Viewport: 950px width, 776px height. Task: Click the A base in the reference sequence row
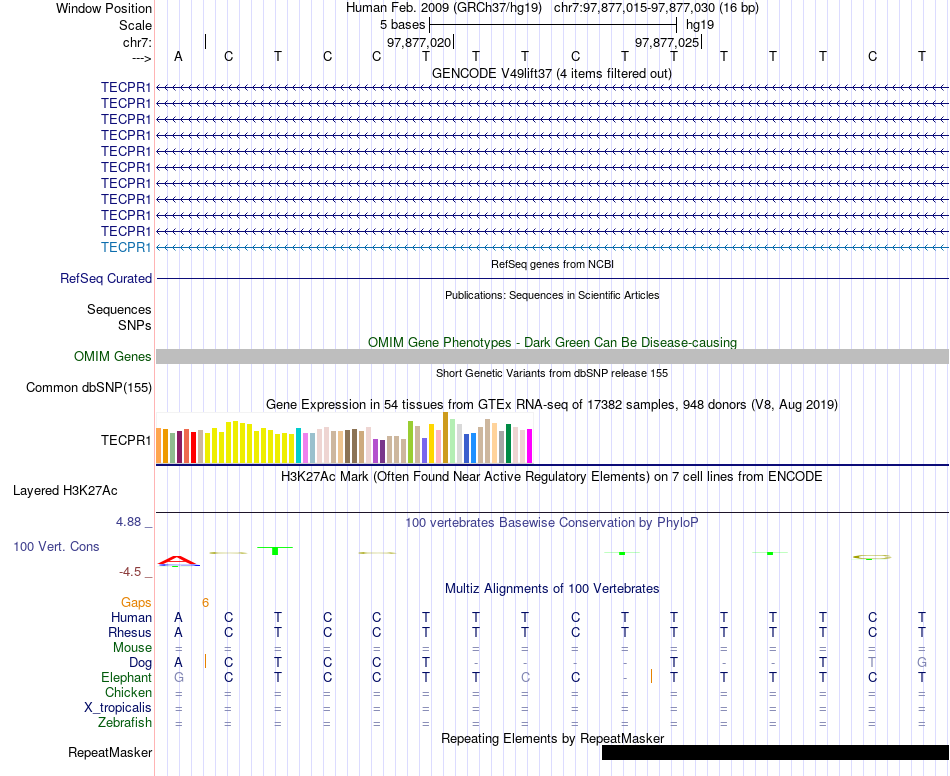(x=178, y=56)
